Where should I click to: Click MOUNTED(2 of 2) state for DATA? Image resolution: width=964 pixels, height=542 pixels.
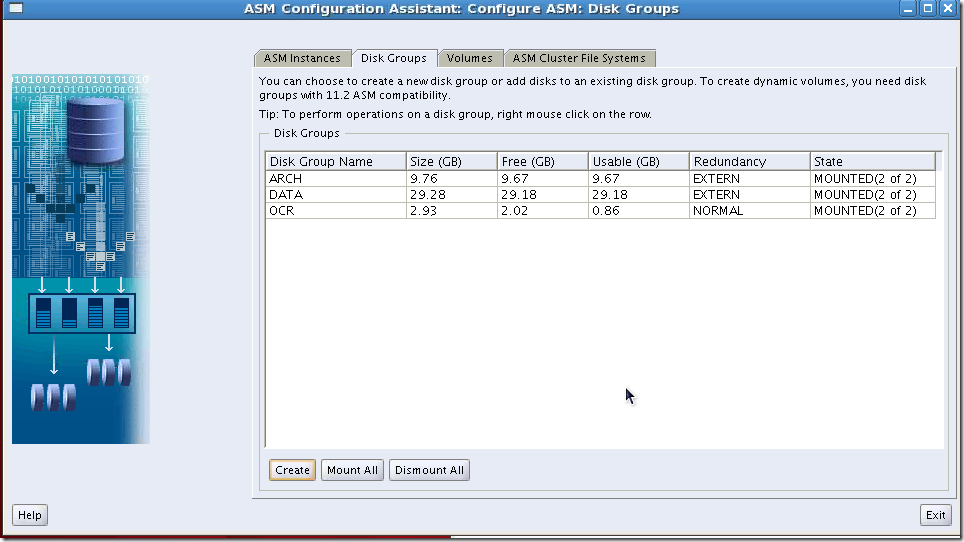pos(865,195)
